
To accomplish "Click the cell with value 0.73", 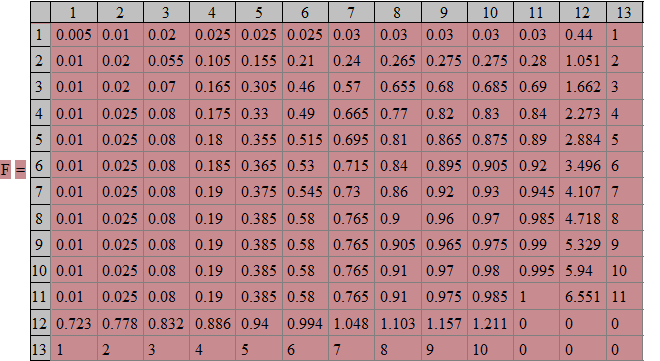I will tap(351, 191).
